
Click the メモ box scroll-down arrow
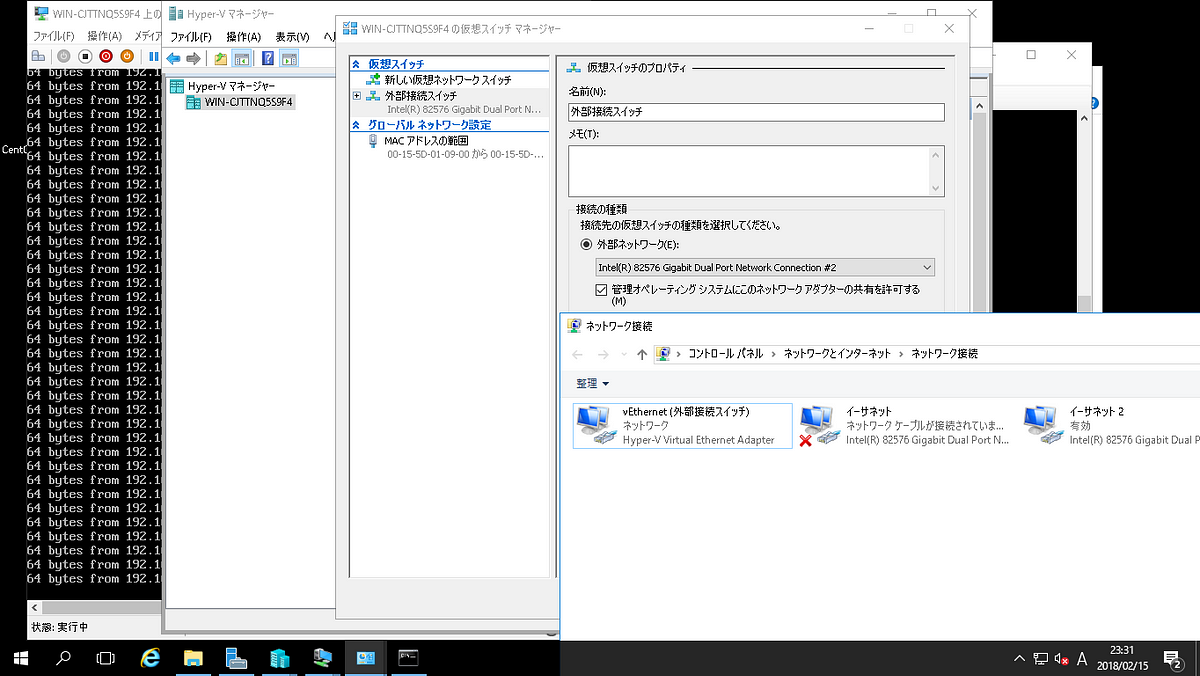(936, 188)
